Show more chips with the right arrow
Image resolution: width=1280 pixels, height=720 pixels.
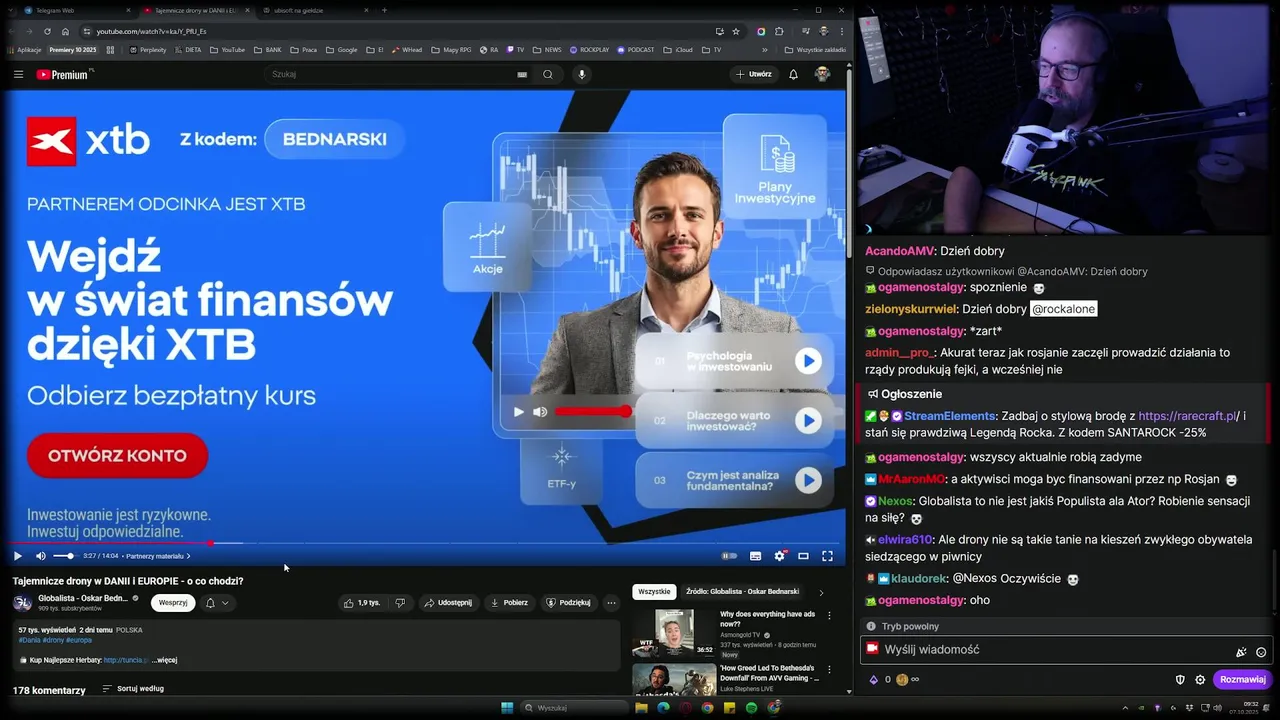tap(821, 592)
